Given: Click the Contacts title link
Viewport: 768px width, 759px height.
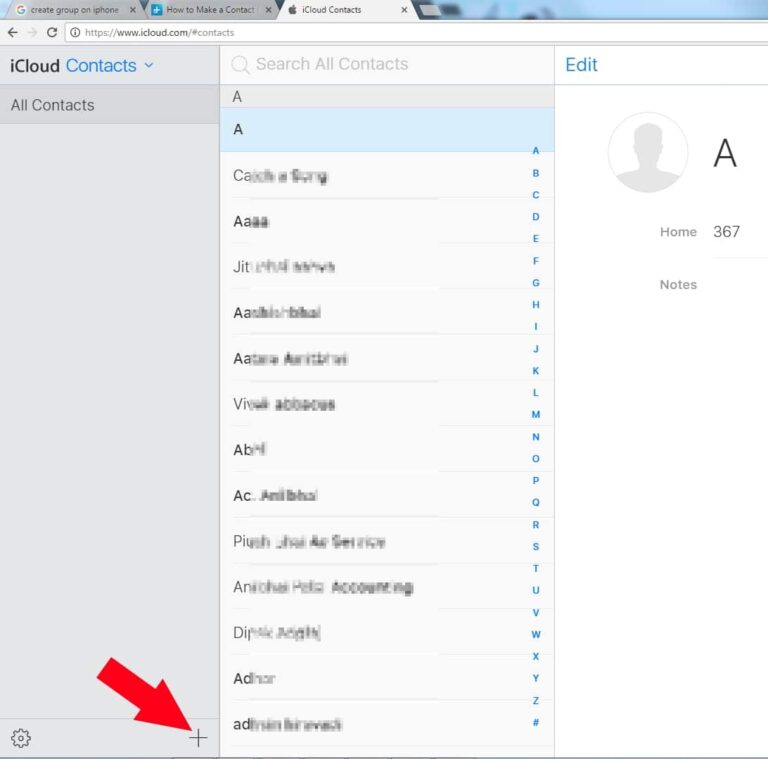Looking at the screenshot, I should (101, 66).
